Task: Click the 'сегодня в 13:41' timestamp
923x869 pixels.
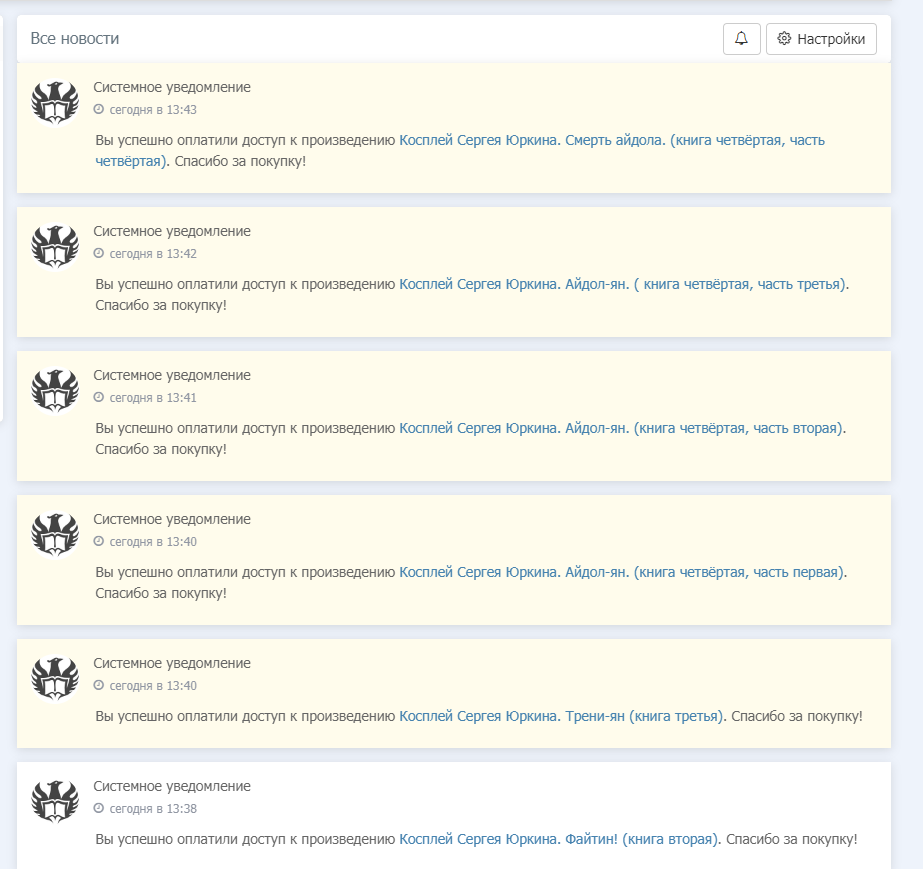Action: (153, 398)
